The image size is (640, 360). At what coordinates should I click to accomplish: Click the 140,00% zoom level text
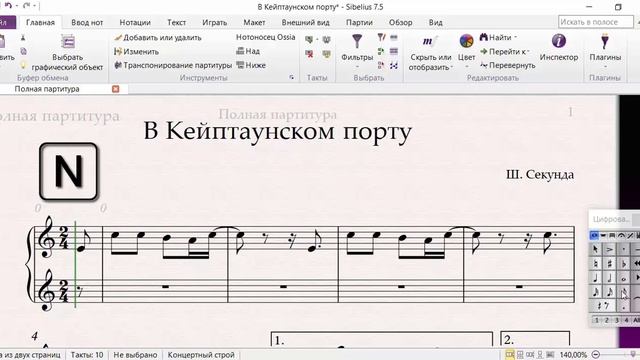point(573,355)
